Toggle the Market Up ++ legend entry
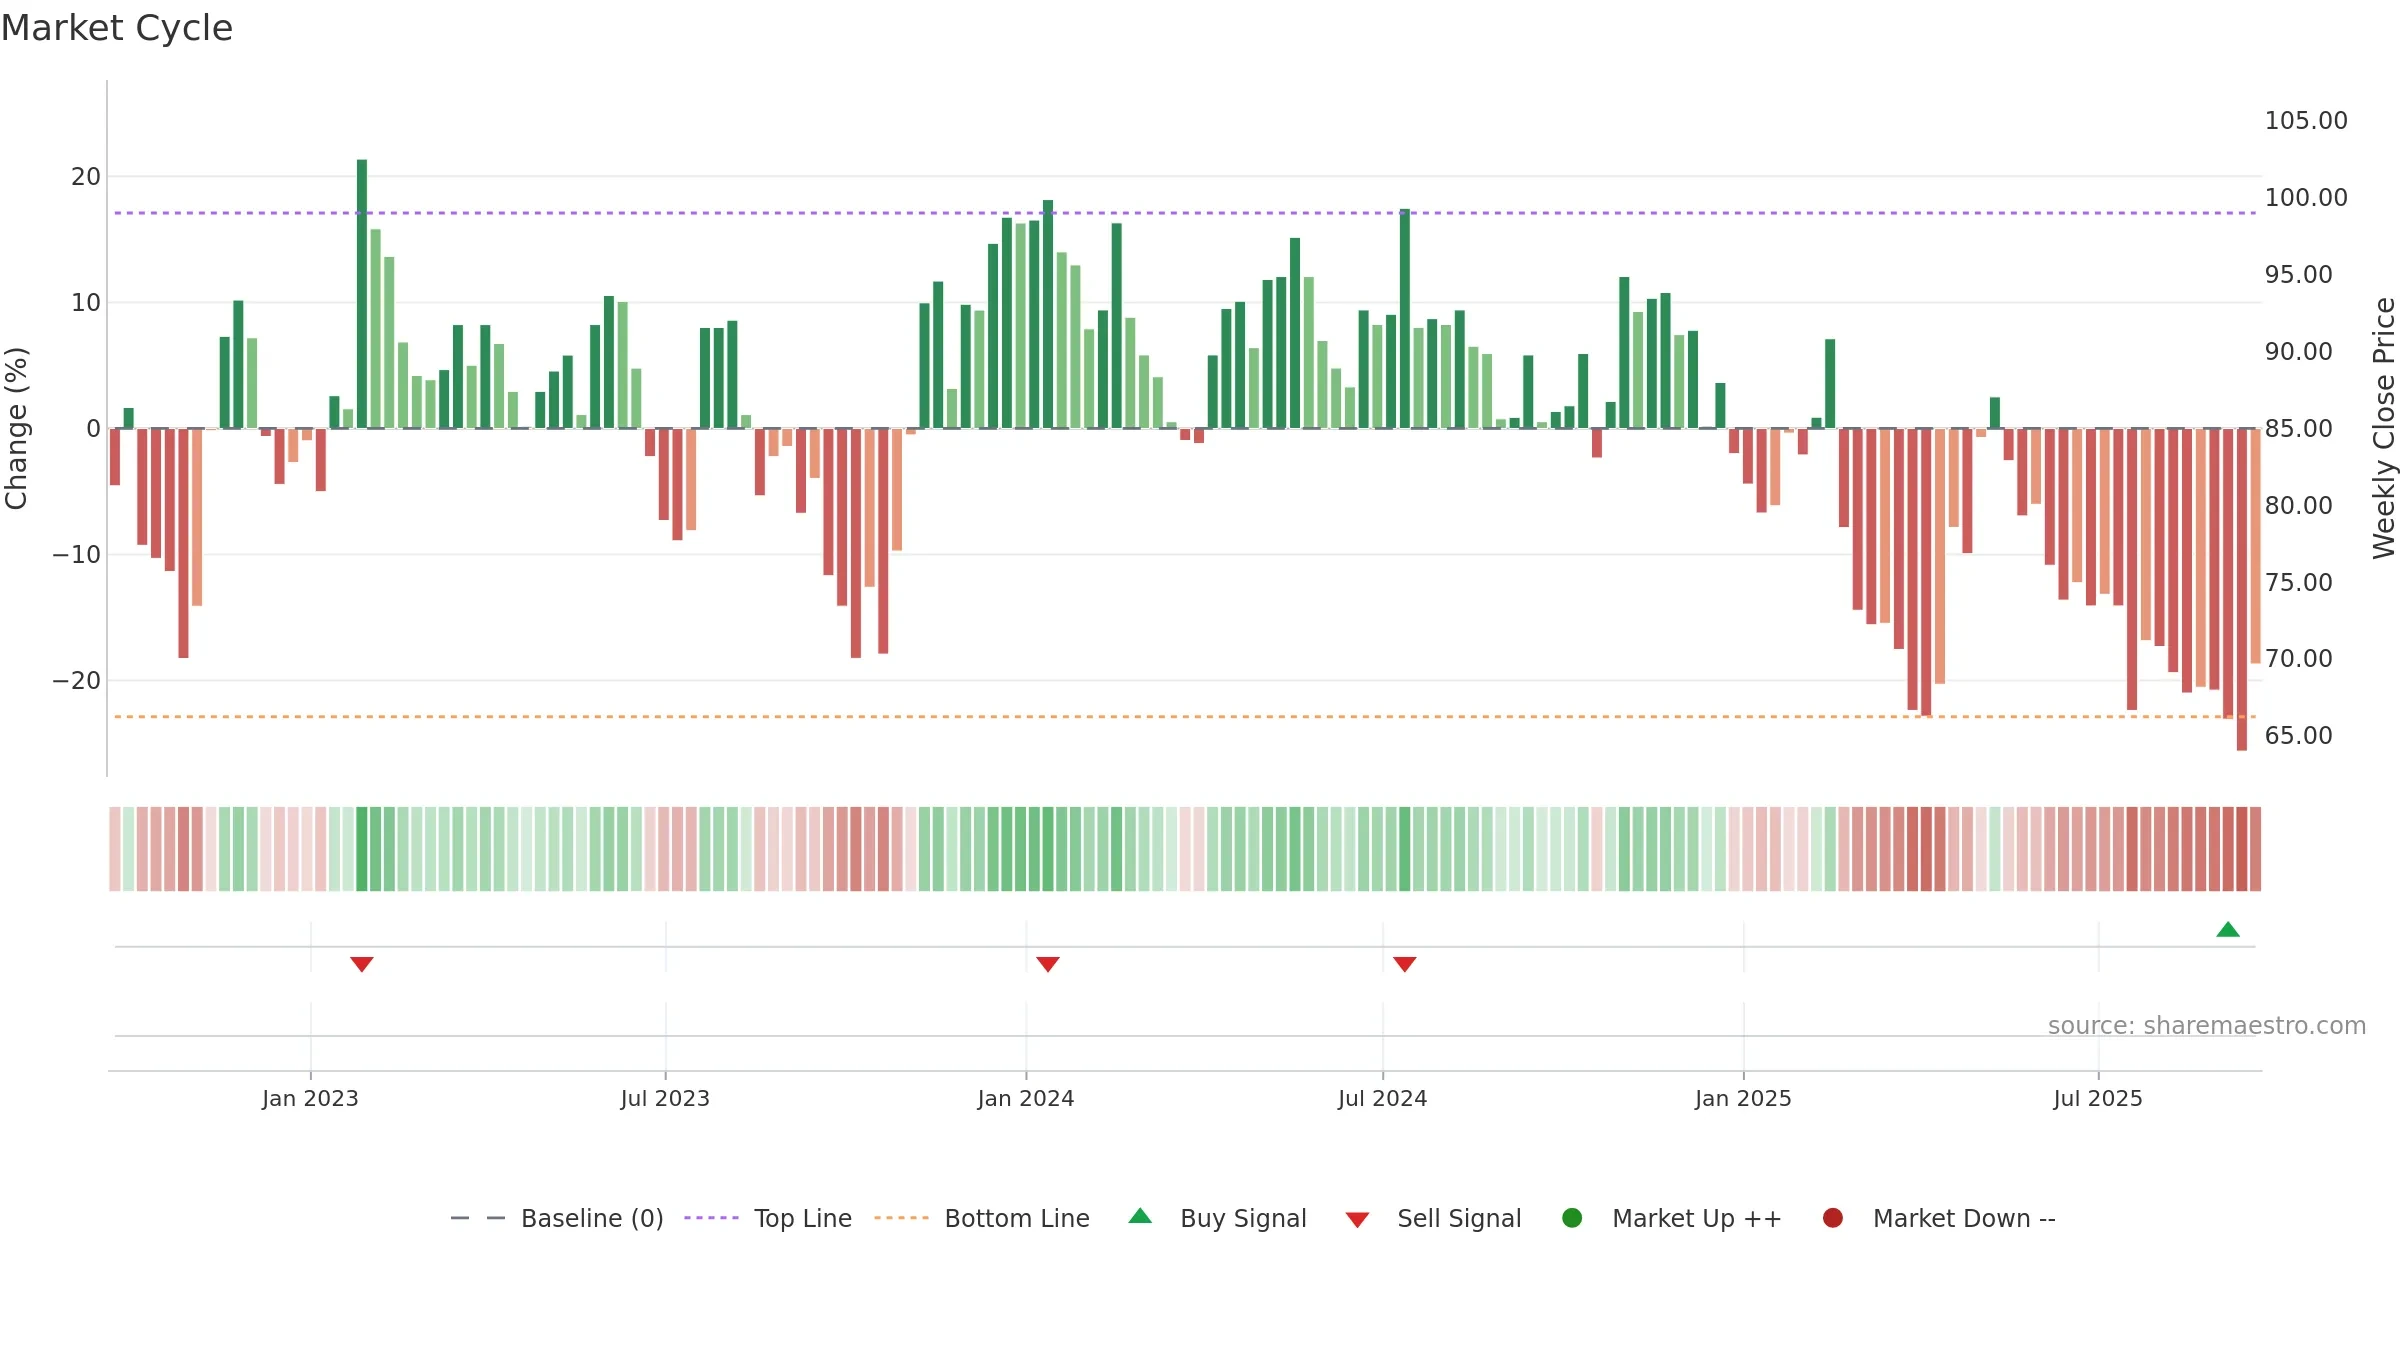2400x1350 pixels. pos(1672,1218)
